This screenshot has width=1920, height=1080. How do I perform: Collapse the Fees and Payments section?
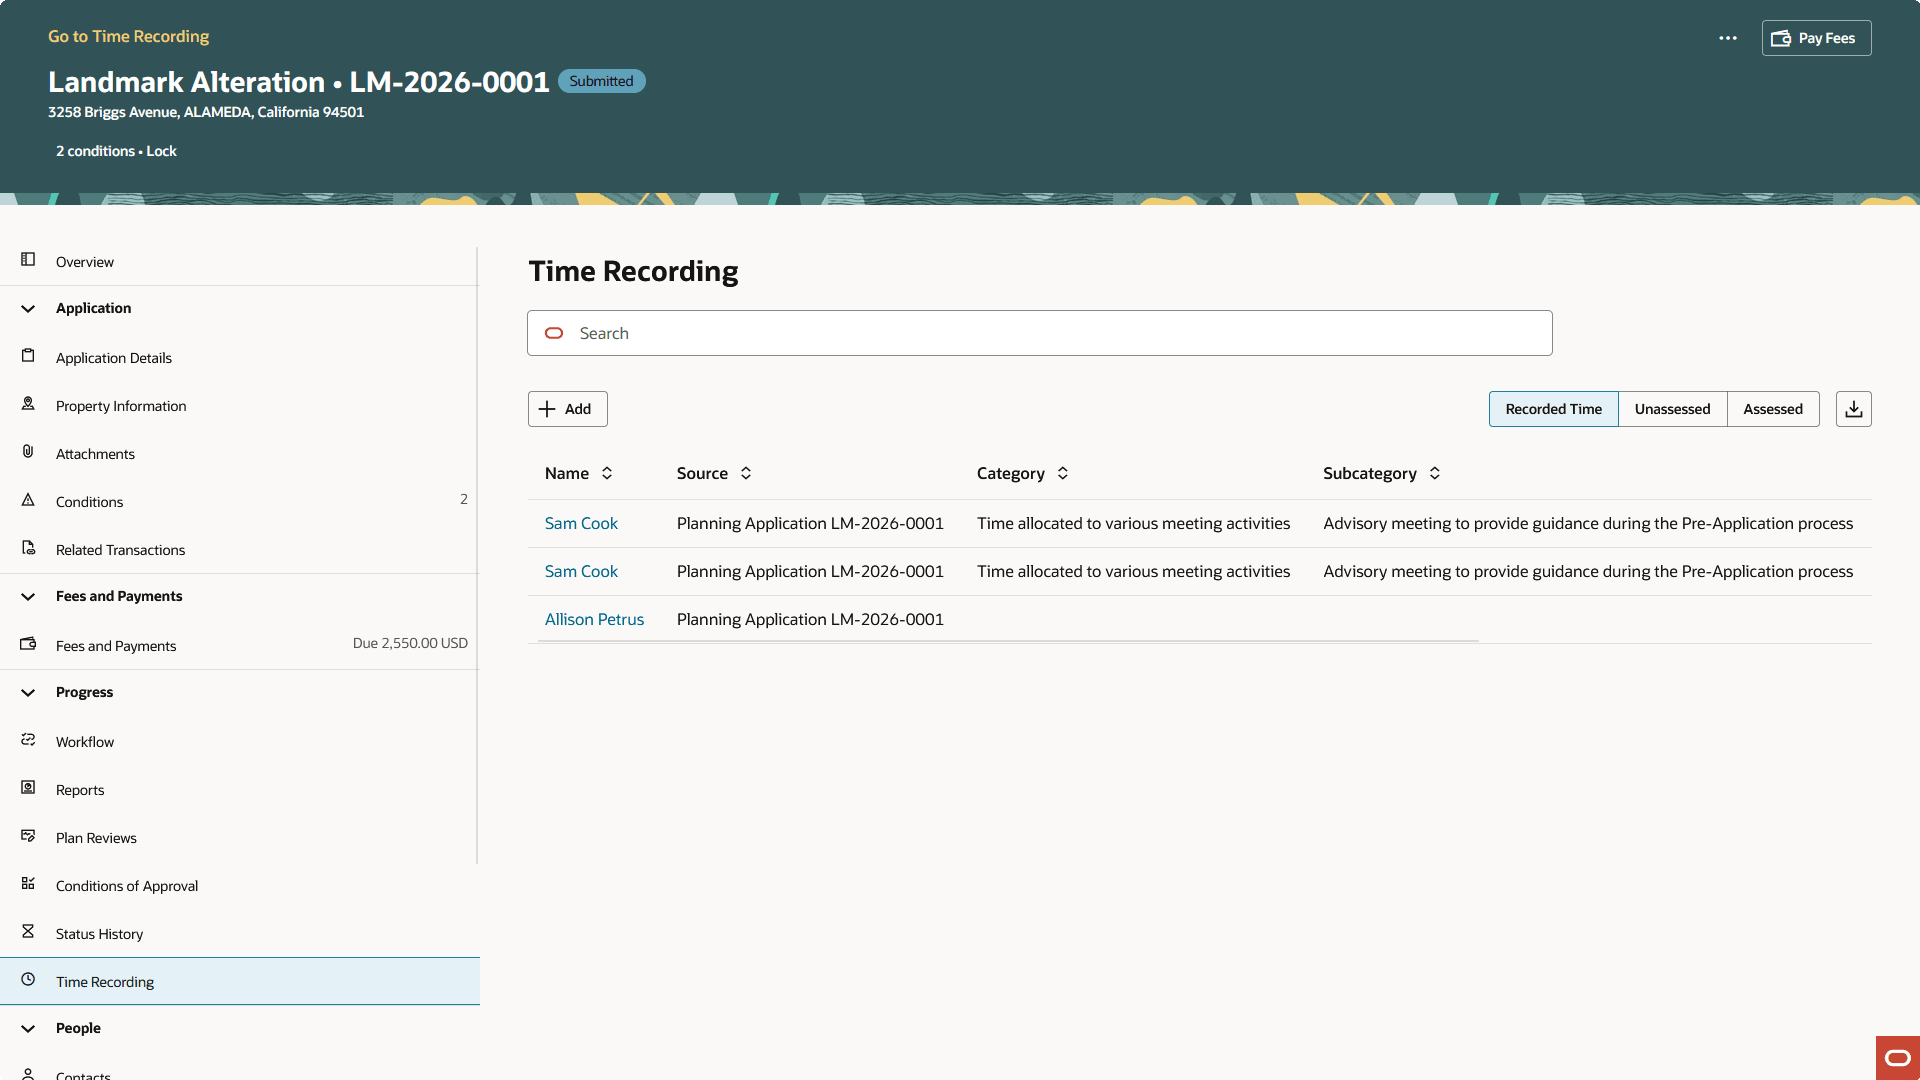coord(28,596)
